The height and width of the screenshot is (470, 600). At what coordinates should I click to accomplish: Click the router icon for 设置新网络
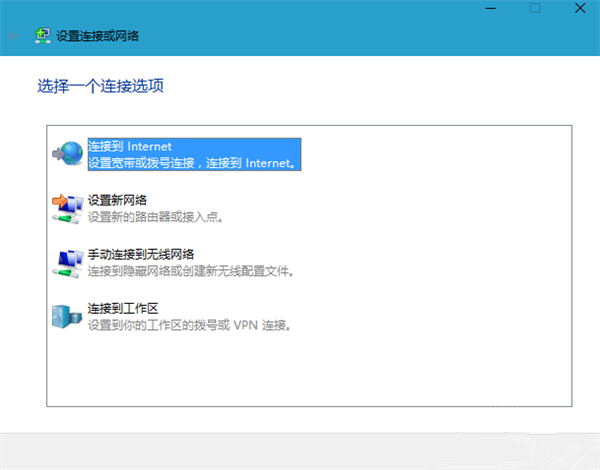pyautogui.click(x=66, y=208)
